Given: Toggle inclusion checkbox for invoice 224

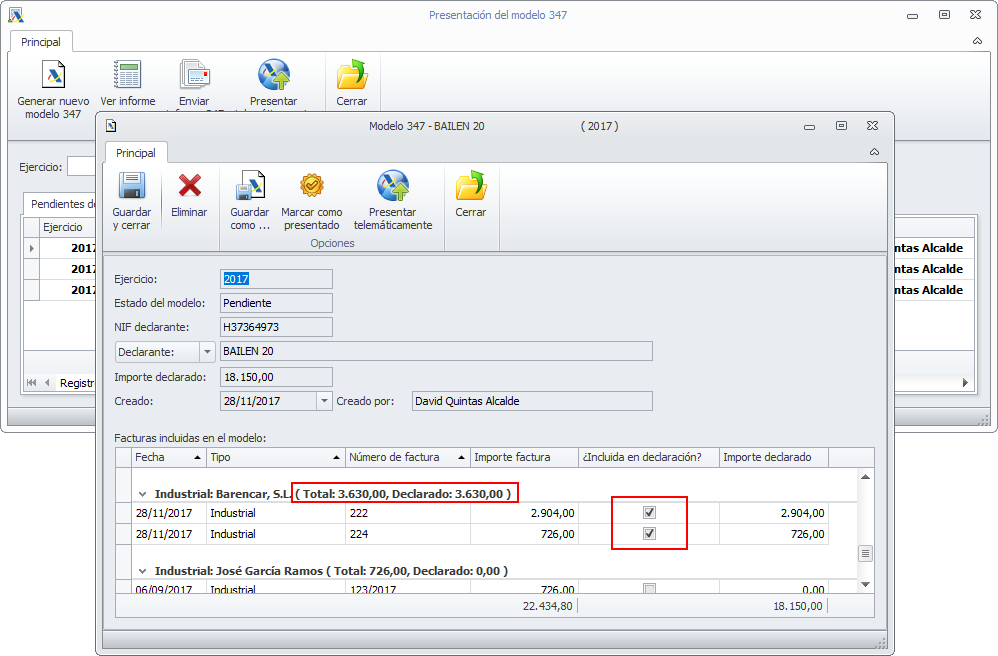Looking at the screenshot, I should 649,534.
